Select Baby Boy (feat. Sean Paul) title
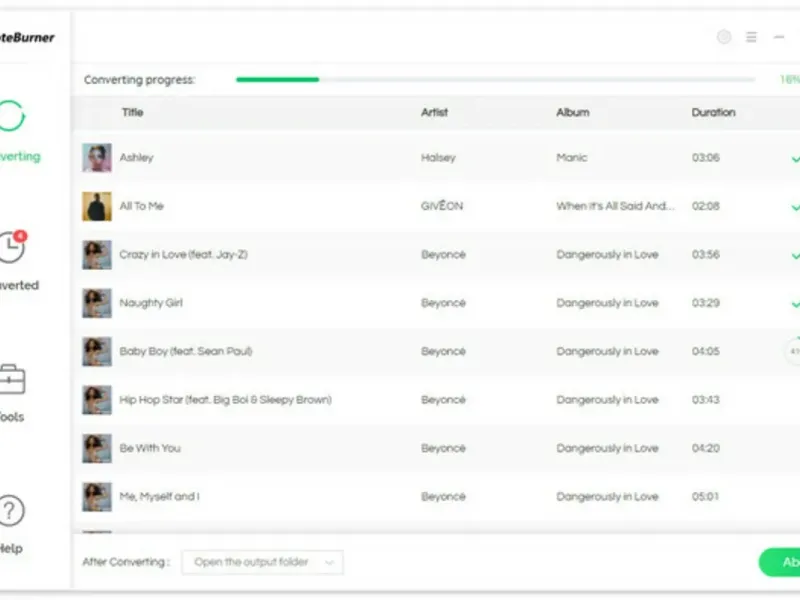The image size is (800, 600). [x=186, y=352]
